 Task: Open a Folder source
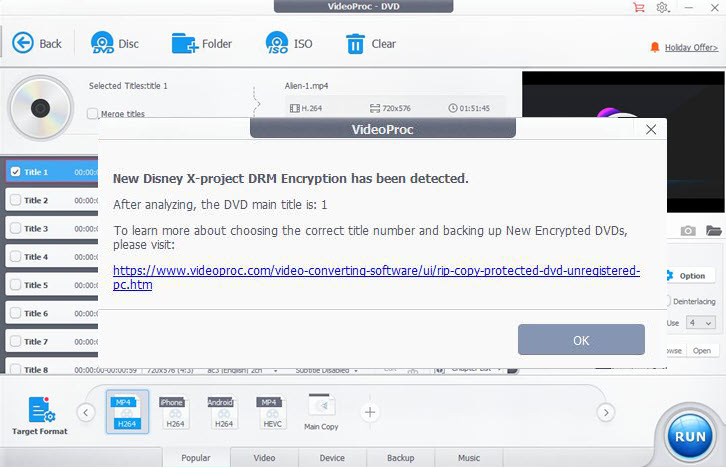point(185,44)
